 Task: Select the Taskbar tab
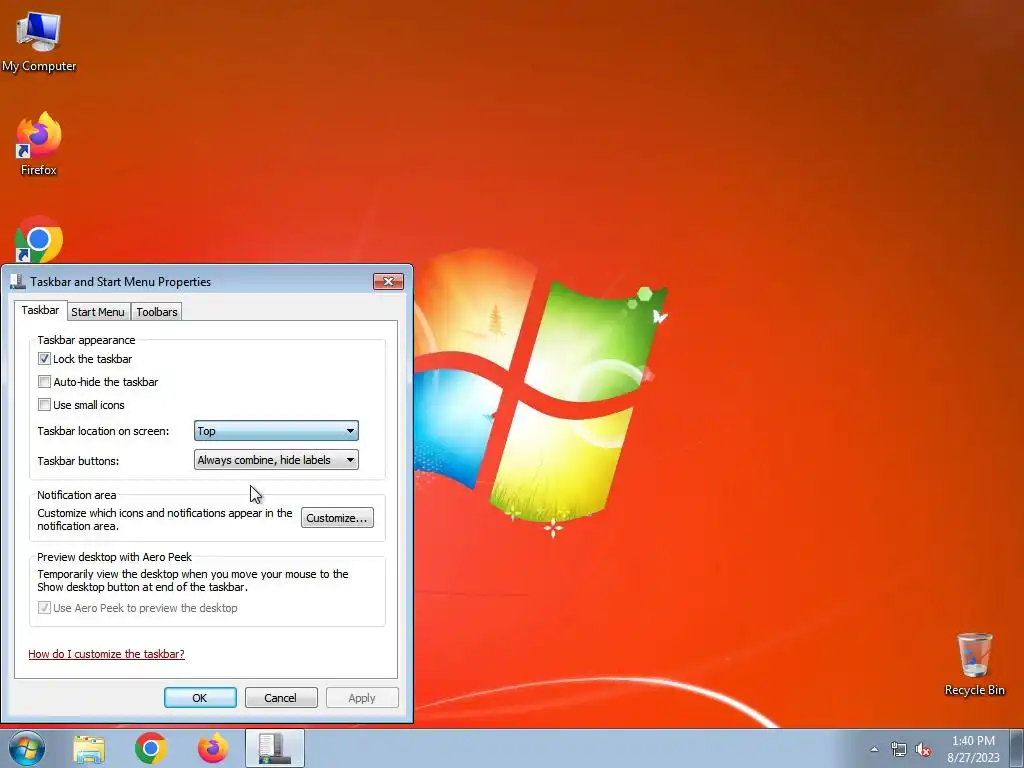(x=40, y=310)
